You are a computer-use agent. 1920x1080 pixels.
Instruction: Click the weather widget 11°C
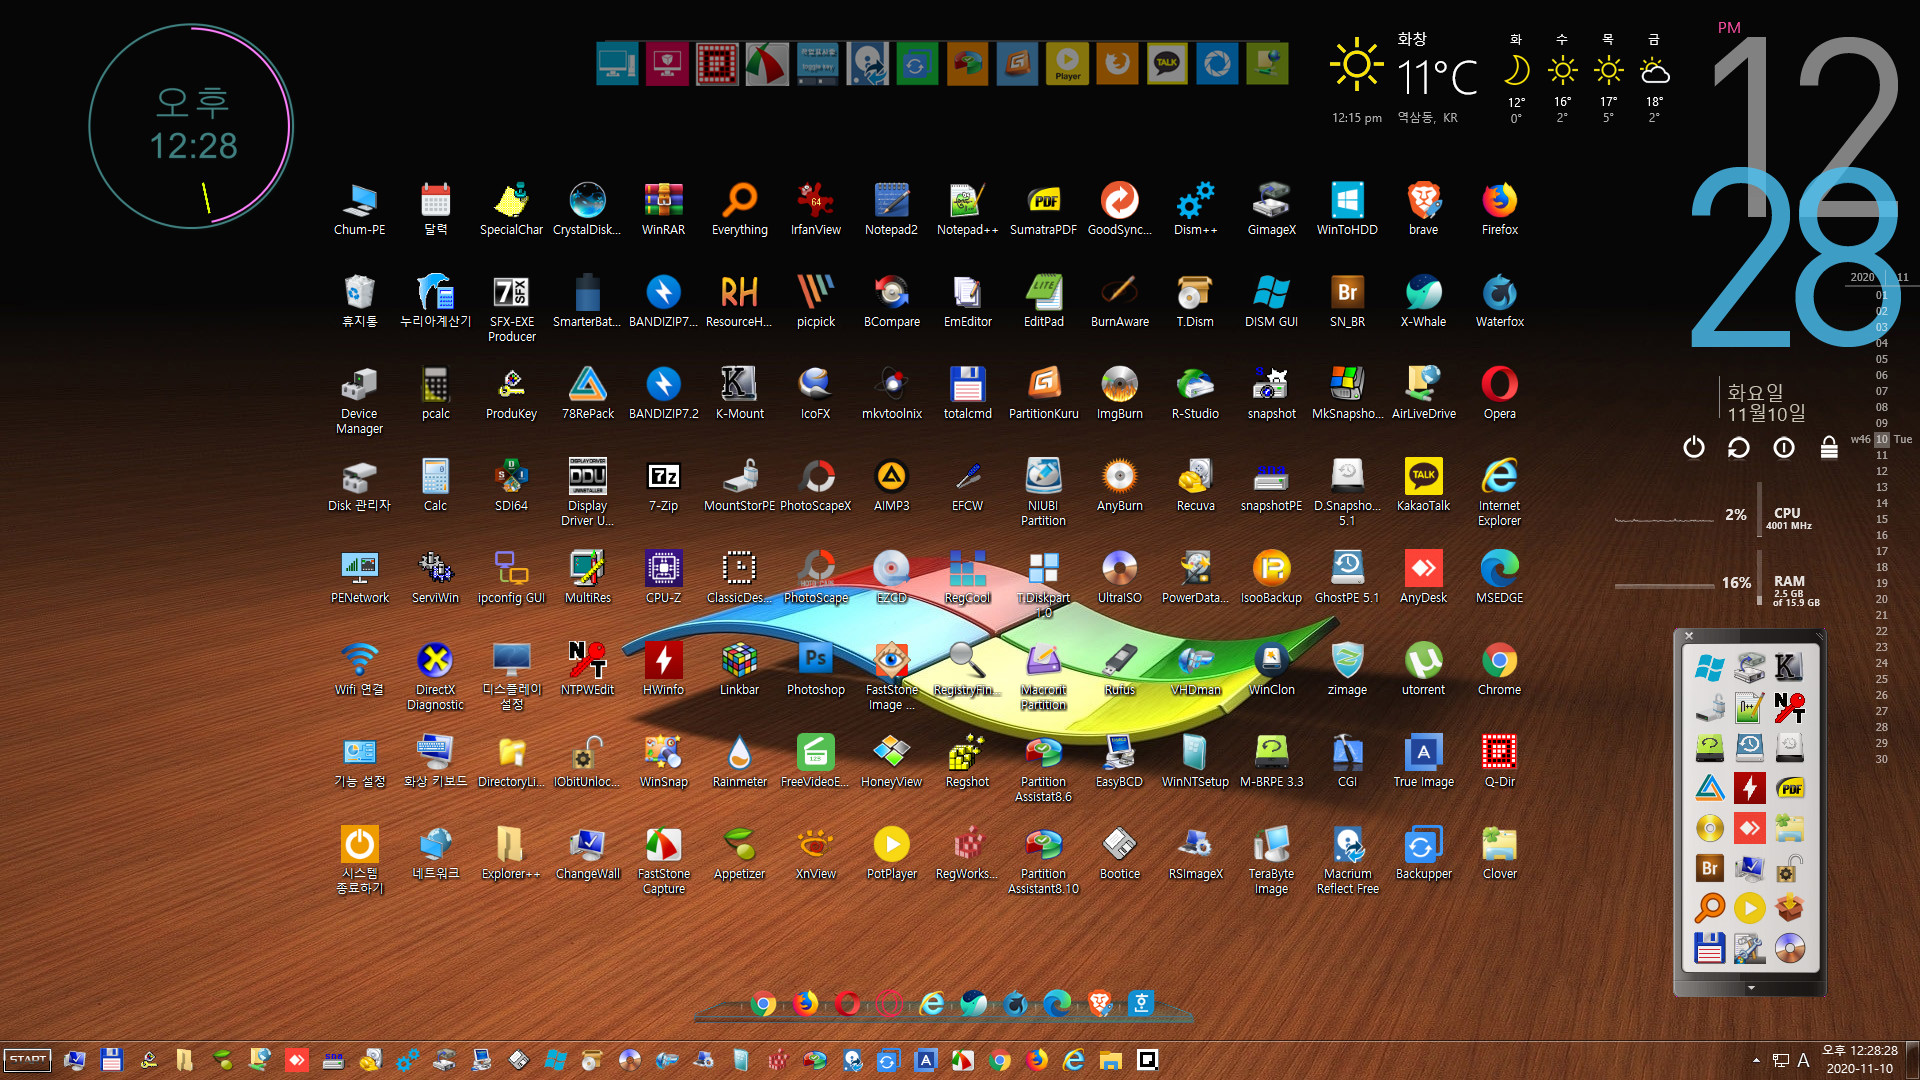pyautogui.click(x=1437, y=78)
